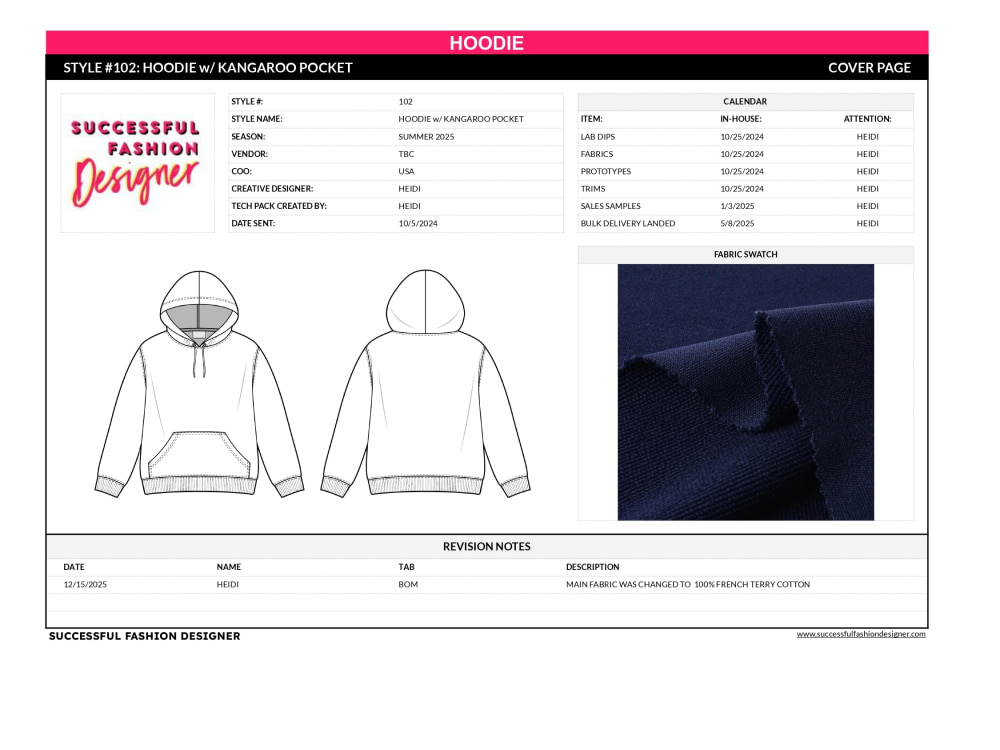Click the LAB DIPS calendar item
Viewport: 1000px width, 750px height.
point(598,136)
